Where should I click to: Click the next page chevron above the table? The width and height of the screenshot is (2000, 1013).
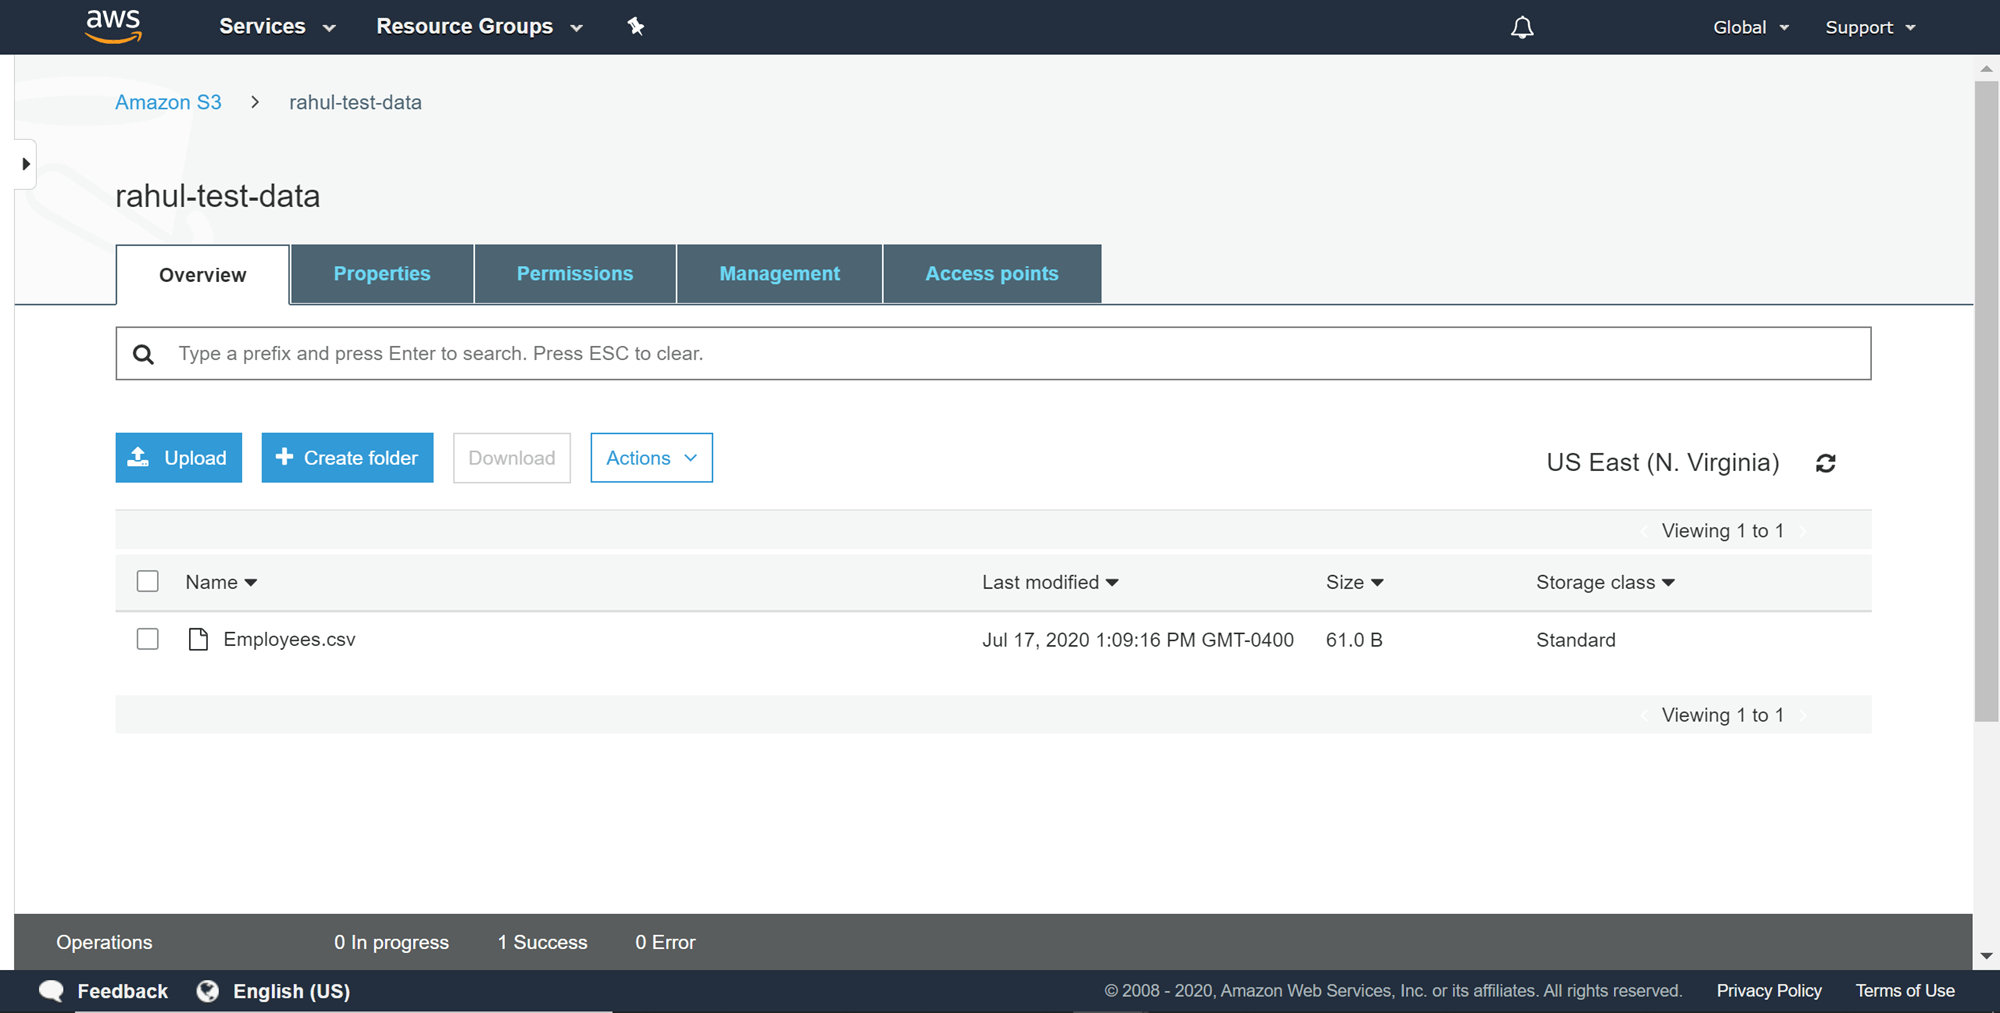pyautogui.click(x=1803, y=530)
